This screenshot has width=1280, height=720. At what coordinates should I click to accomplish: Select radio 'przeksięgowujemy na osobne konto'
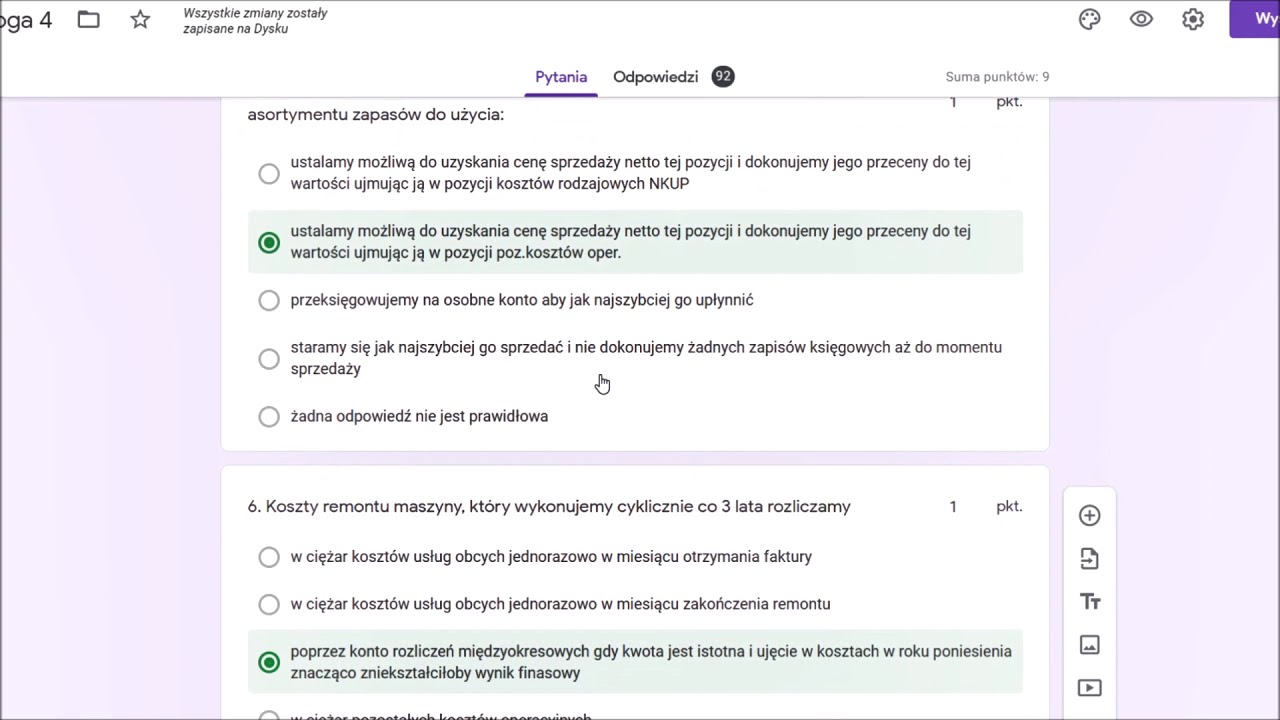(269, 301)
